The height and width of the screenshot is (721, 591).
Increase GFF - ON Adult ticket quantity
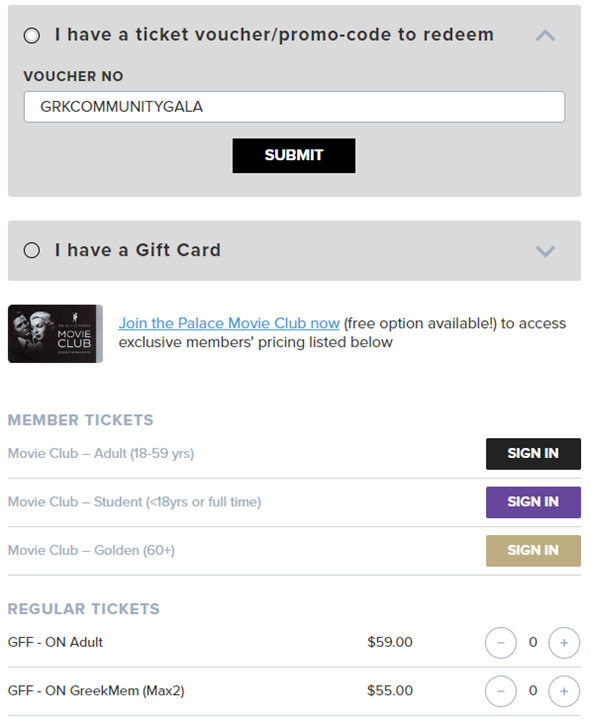coord(564,643)
